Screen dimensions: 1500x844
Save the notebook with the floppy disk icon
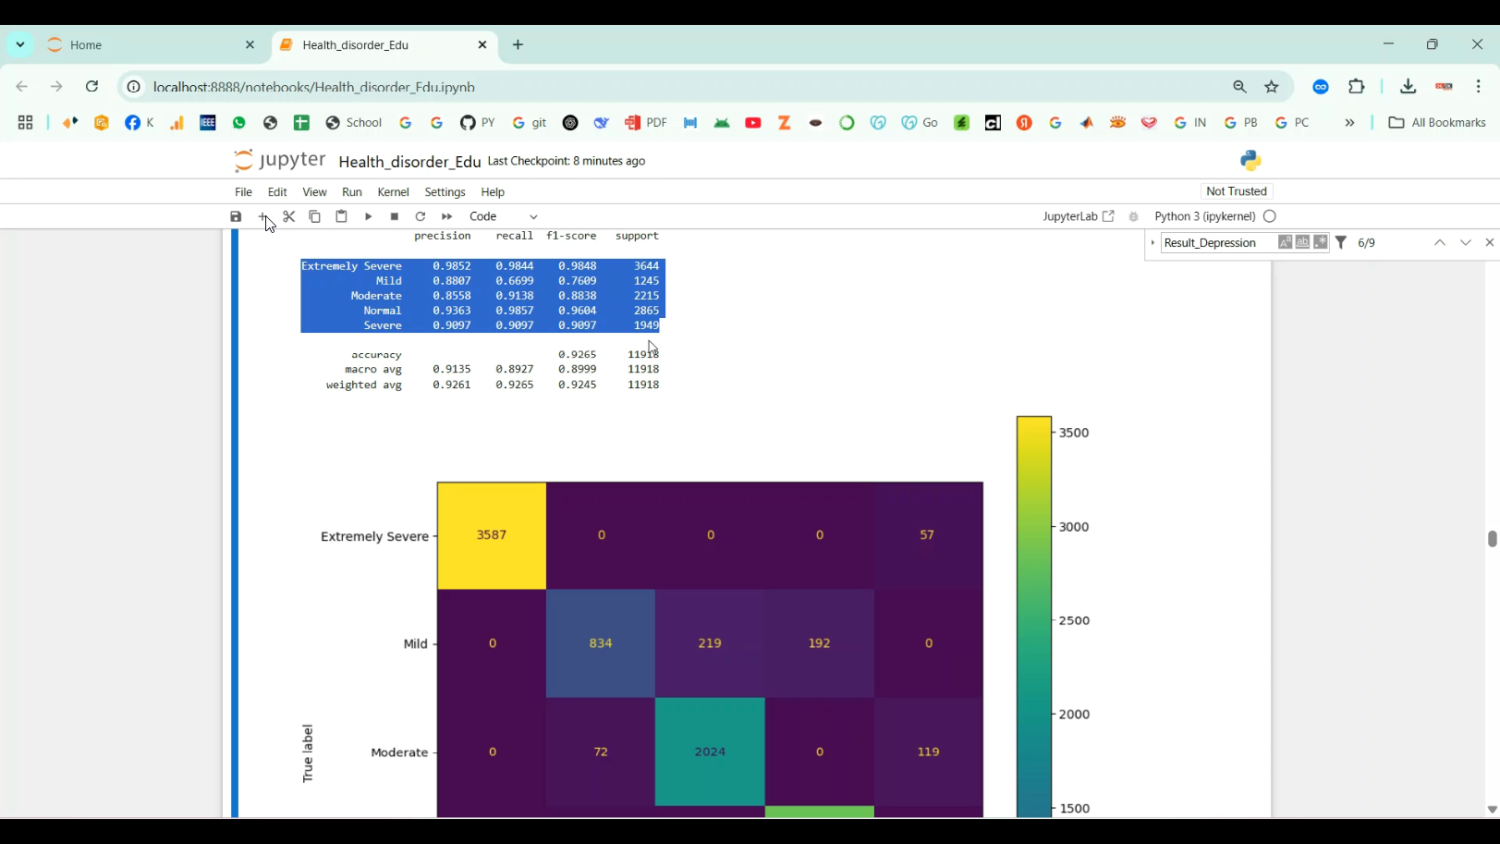[236, 217]
